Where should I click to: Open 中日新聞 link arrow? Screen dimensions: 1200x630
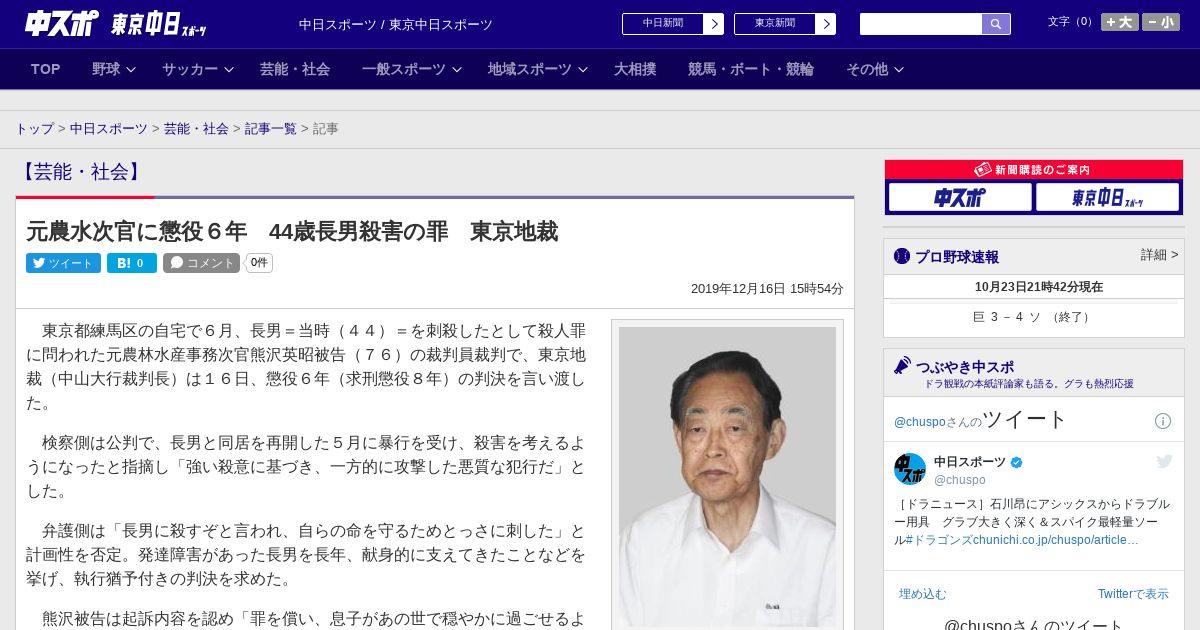(x=713, y=24)
